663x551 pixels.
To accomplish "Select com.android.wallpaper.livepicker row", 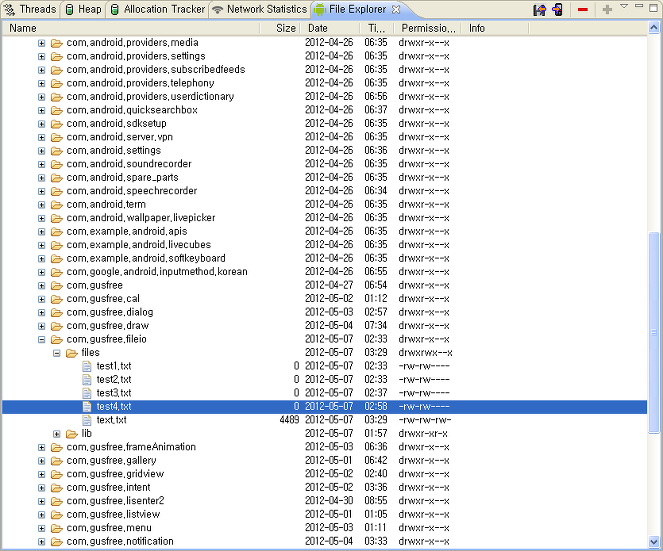I will coord(325,218).
